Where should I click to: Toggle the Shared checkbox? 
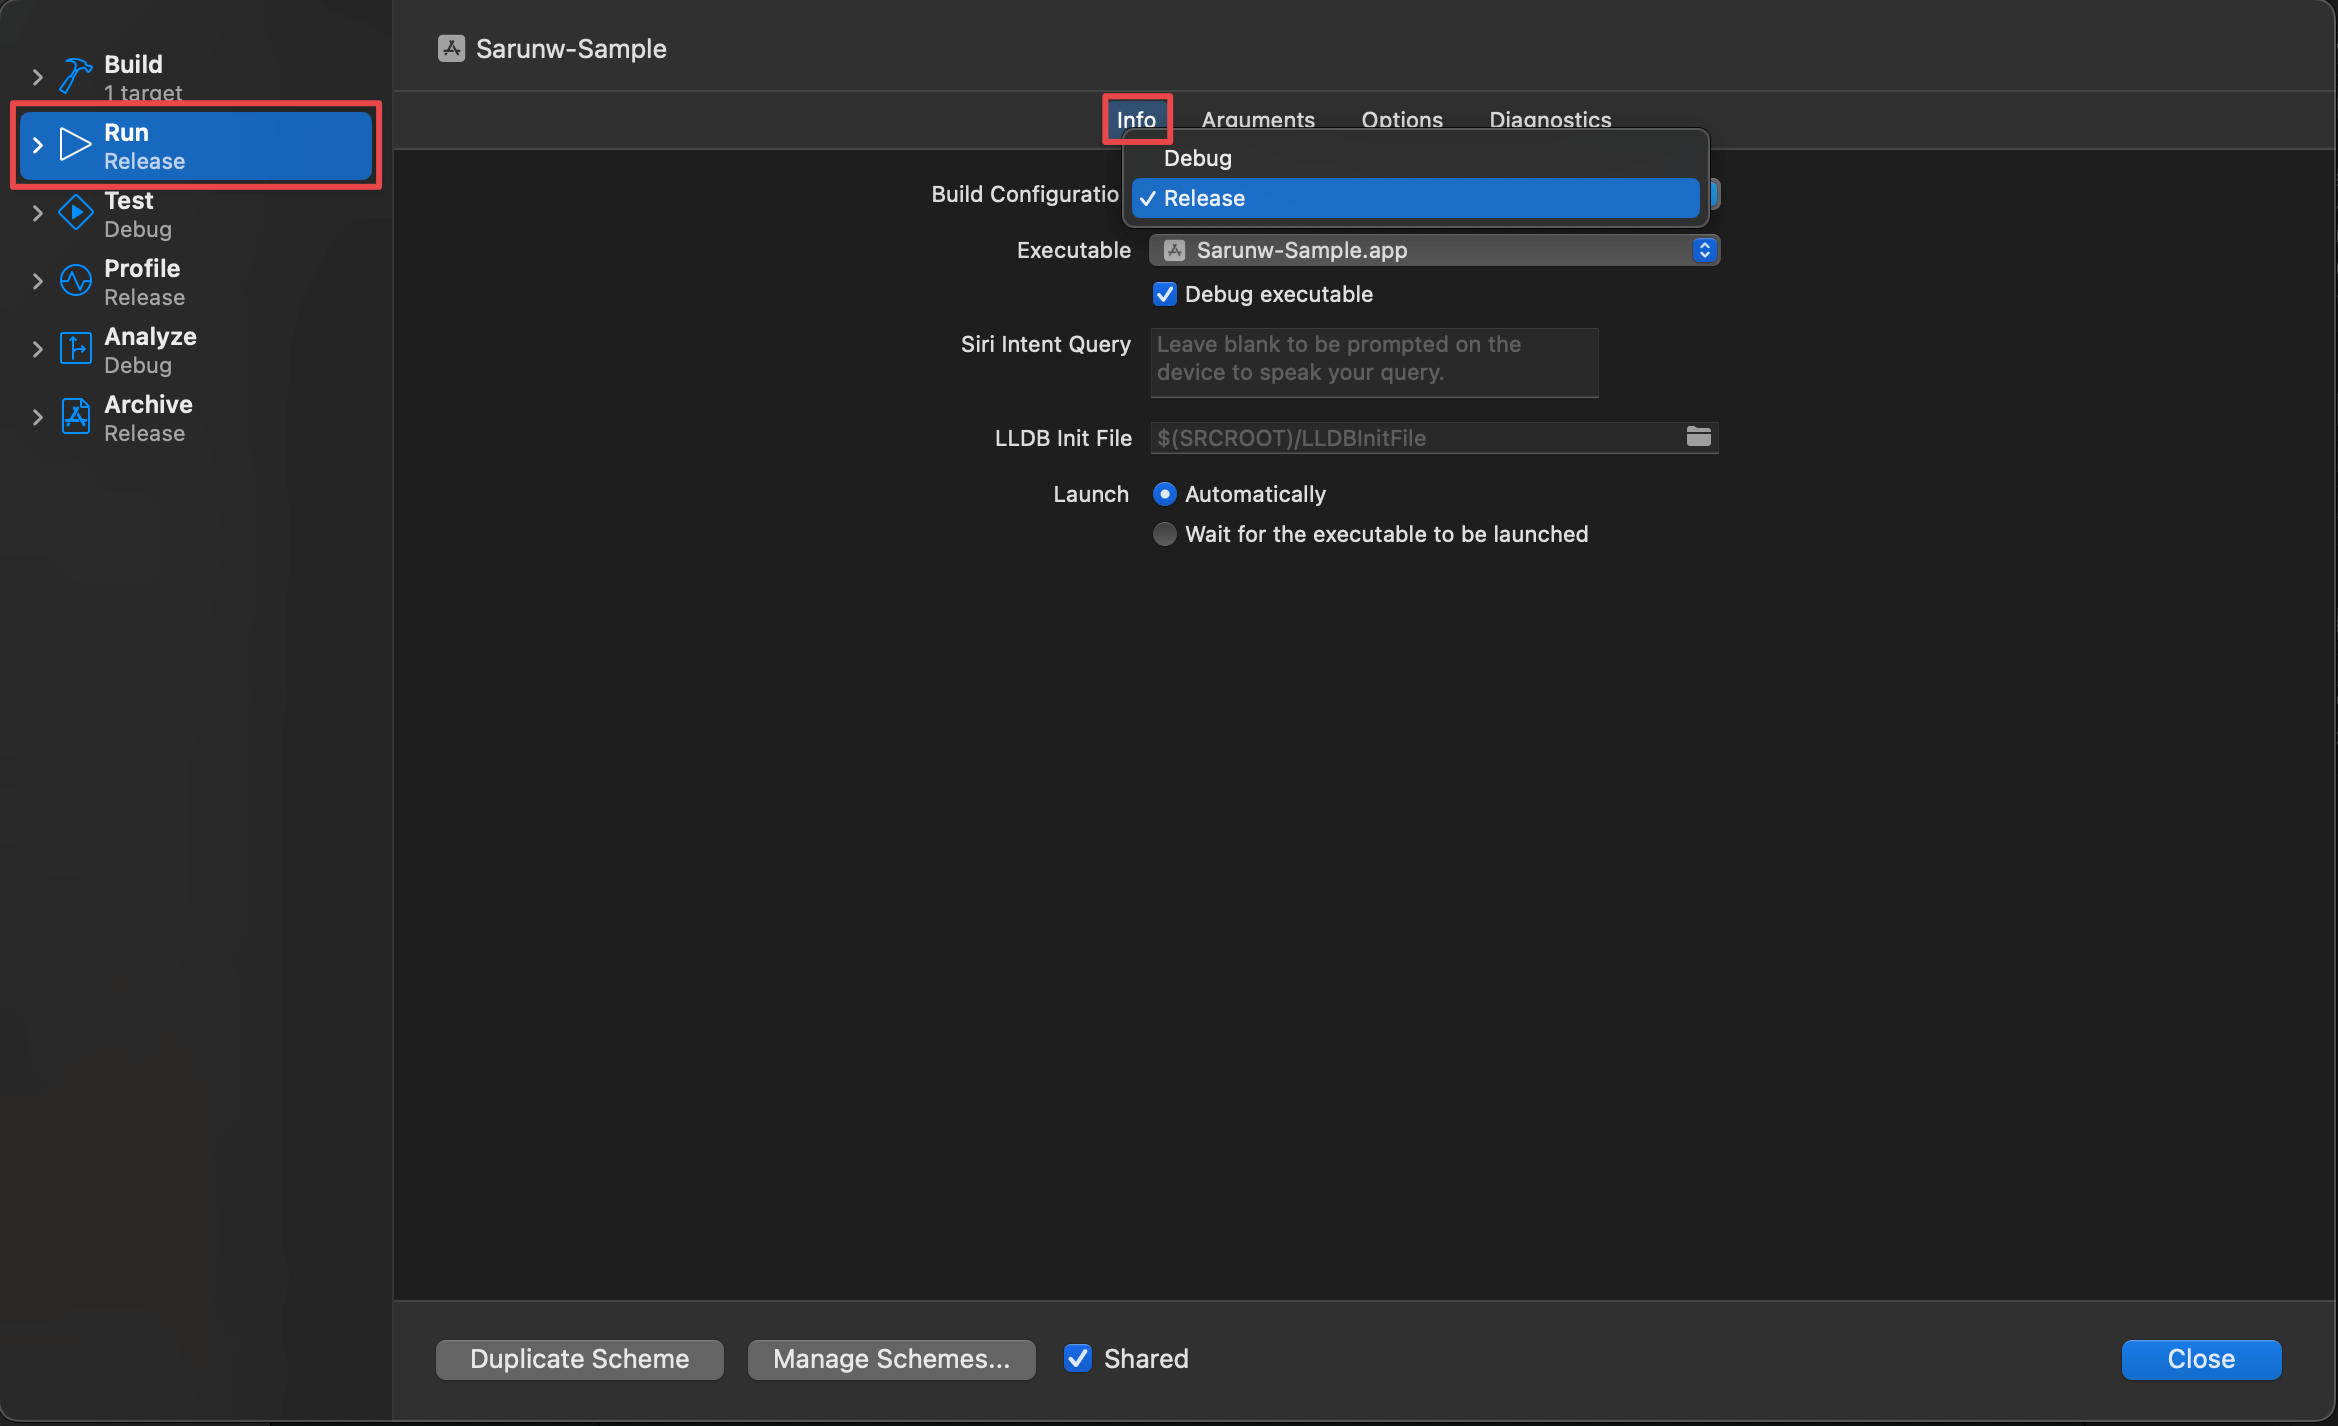(1077, 1359)
